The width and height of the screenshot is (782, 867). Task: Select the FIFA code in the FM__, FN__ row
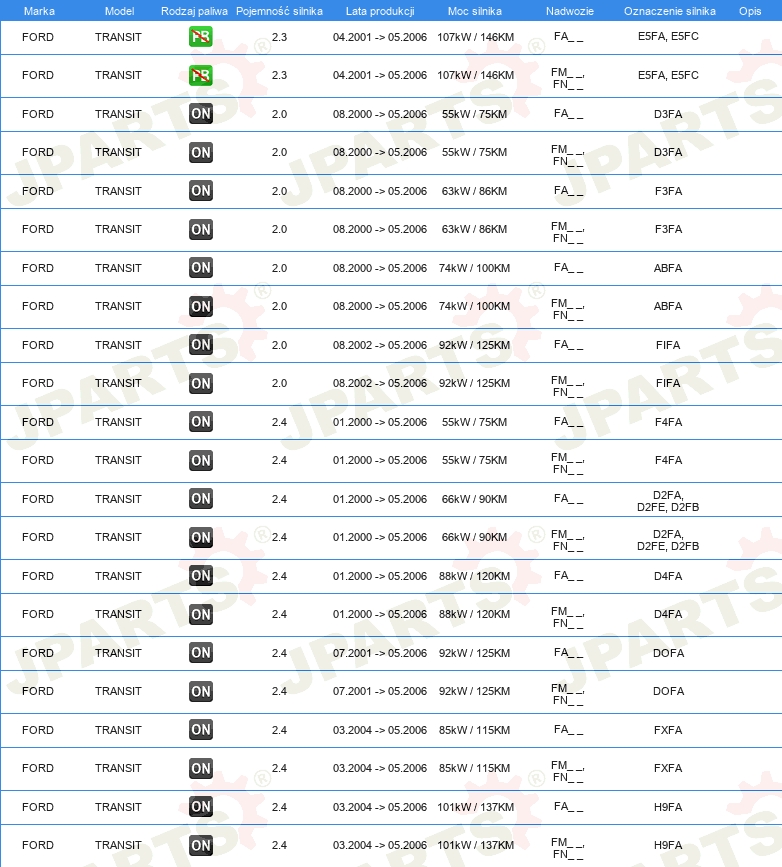[x=668, y=383]
